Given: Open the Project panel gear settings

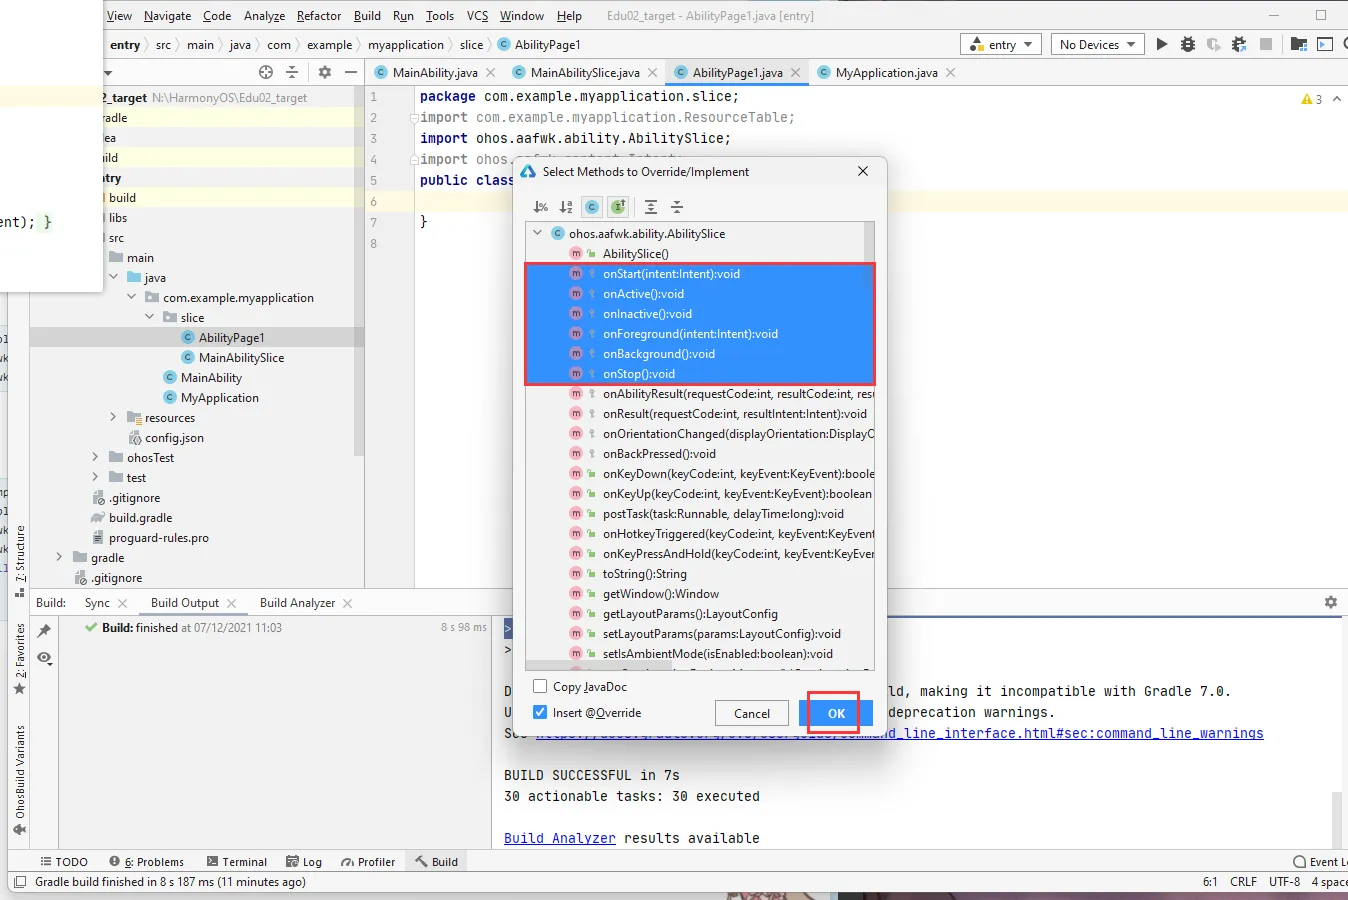Looking at the screenshot, I should click(x=325, y=72).
